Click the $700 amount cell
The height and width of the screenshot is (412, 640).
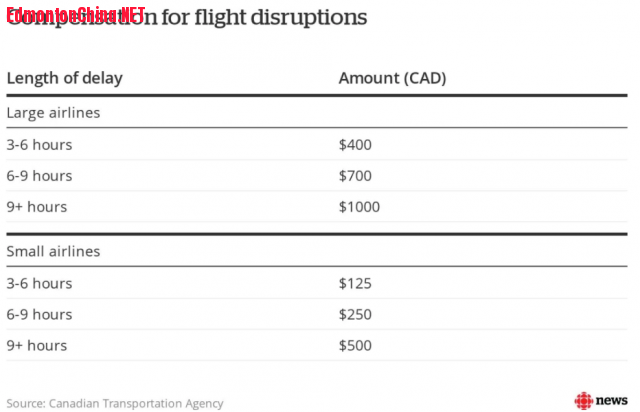355,176
